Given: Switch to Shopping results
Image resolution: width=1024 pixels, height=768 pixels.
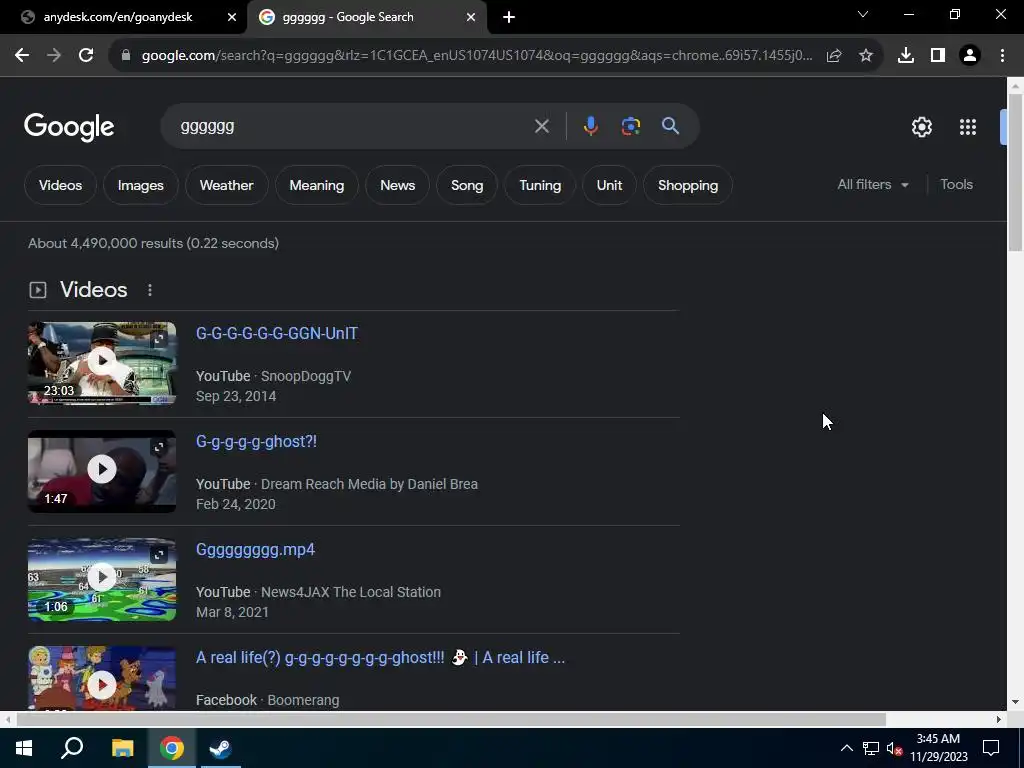Looking at the screenshot, I should (x=688, y=185).
